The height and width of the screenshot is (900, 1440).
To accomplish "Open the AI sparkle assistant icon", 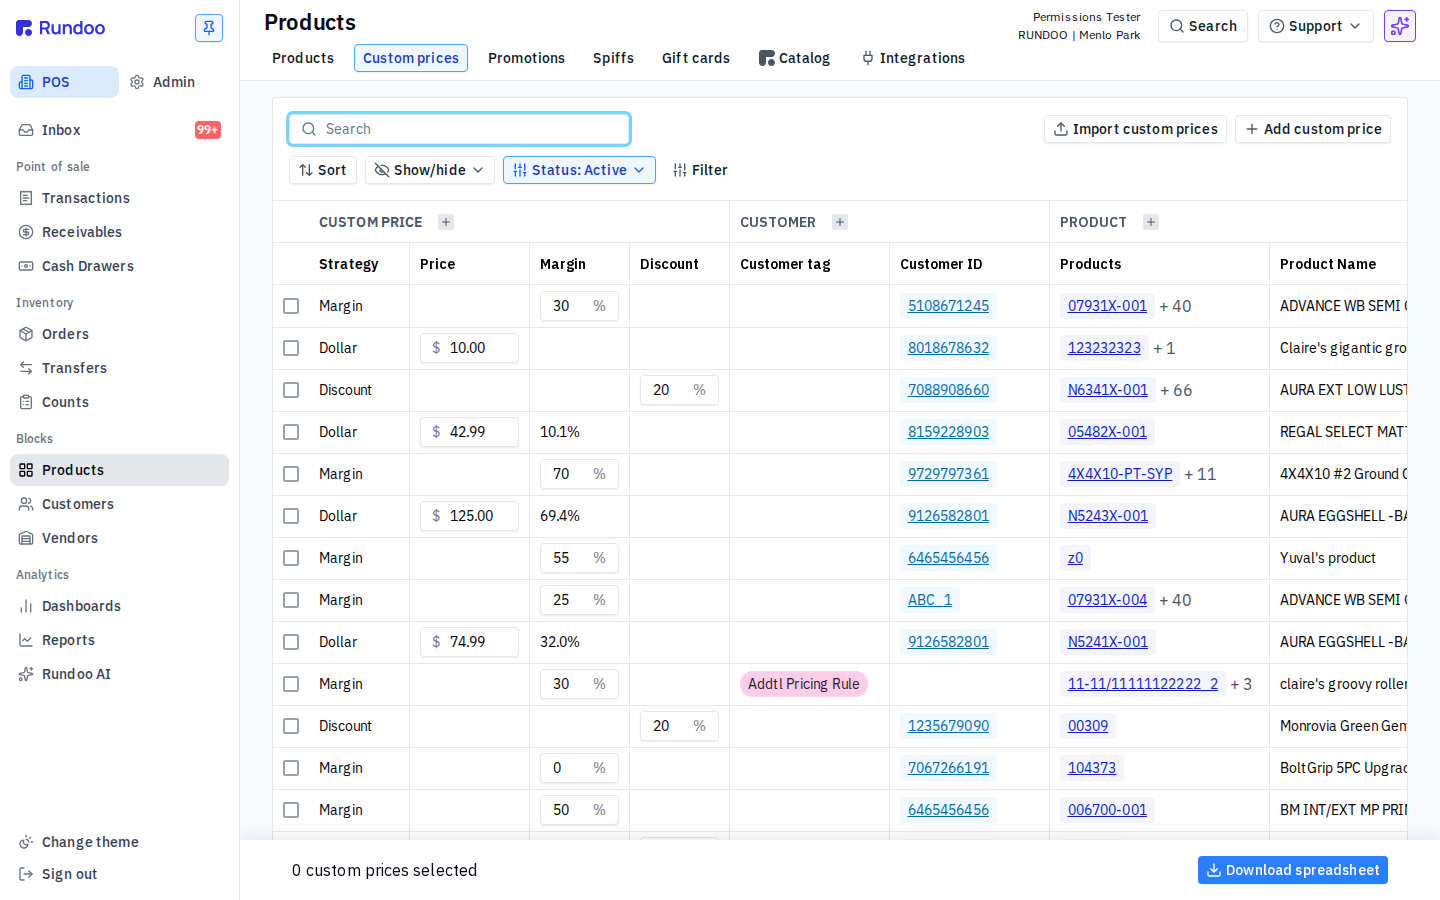I will click(x=1400, y=26).
